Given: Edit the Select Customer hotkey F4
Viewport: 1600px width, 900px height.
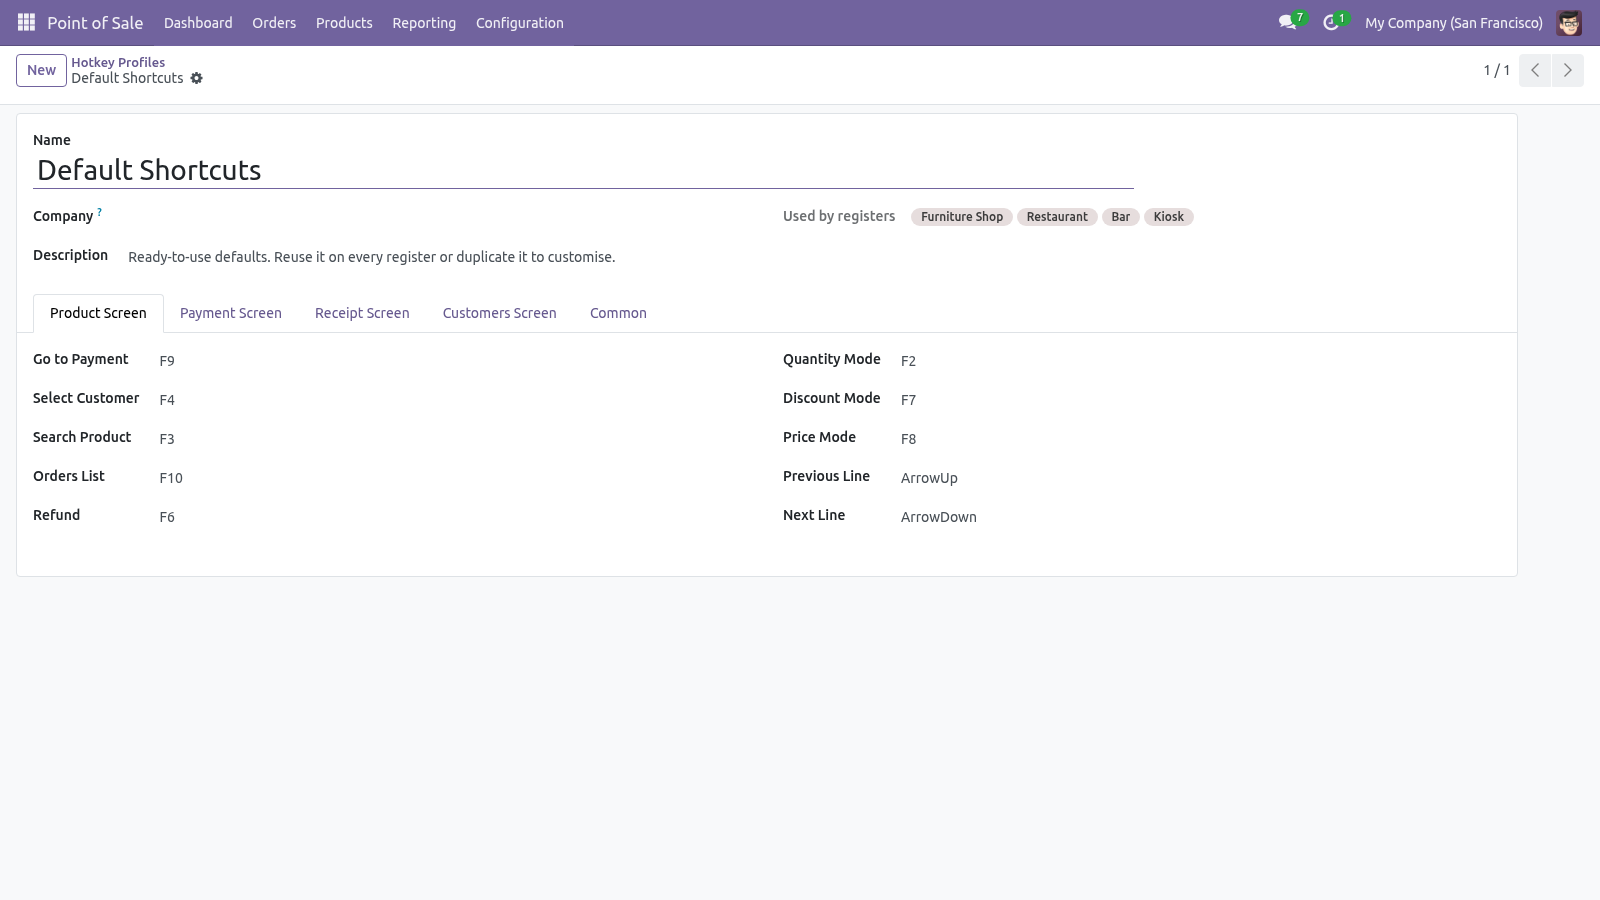Looking at the screenshot, I should coord(455,399).
